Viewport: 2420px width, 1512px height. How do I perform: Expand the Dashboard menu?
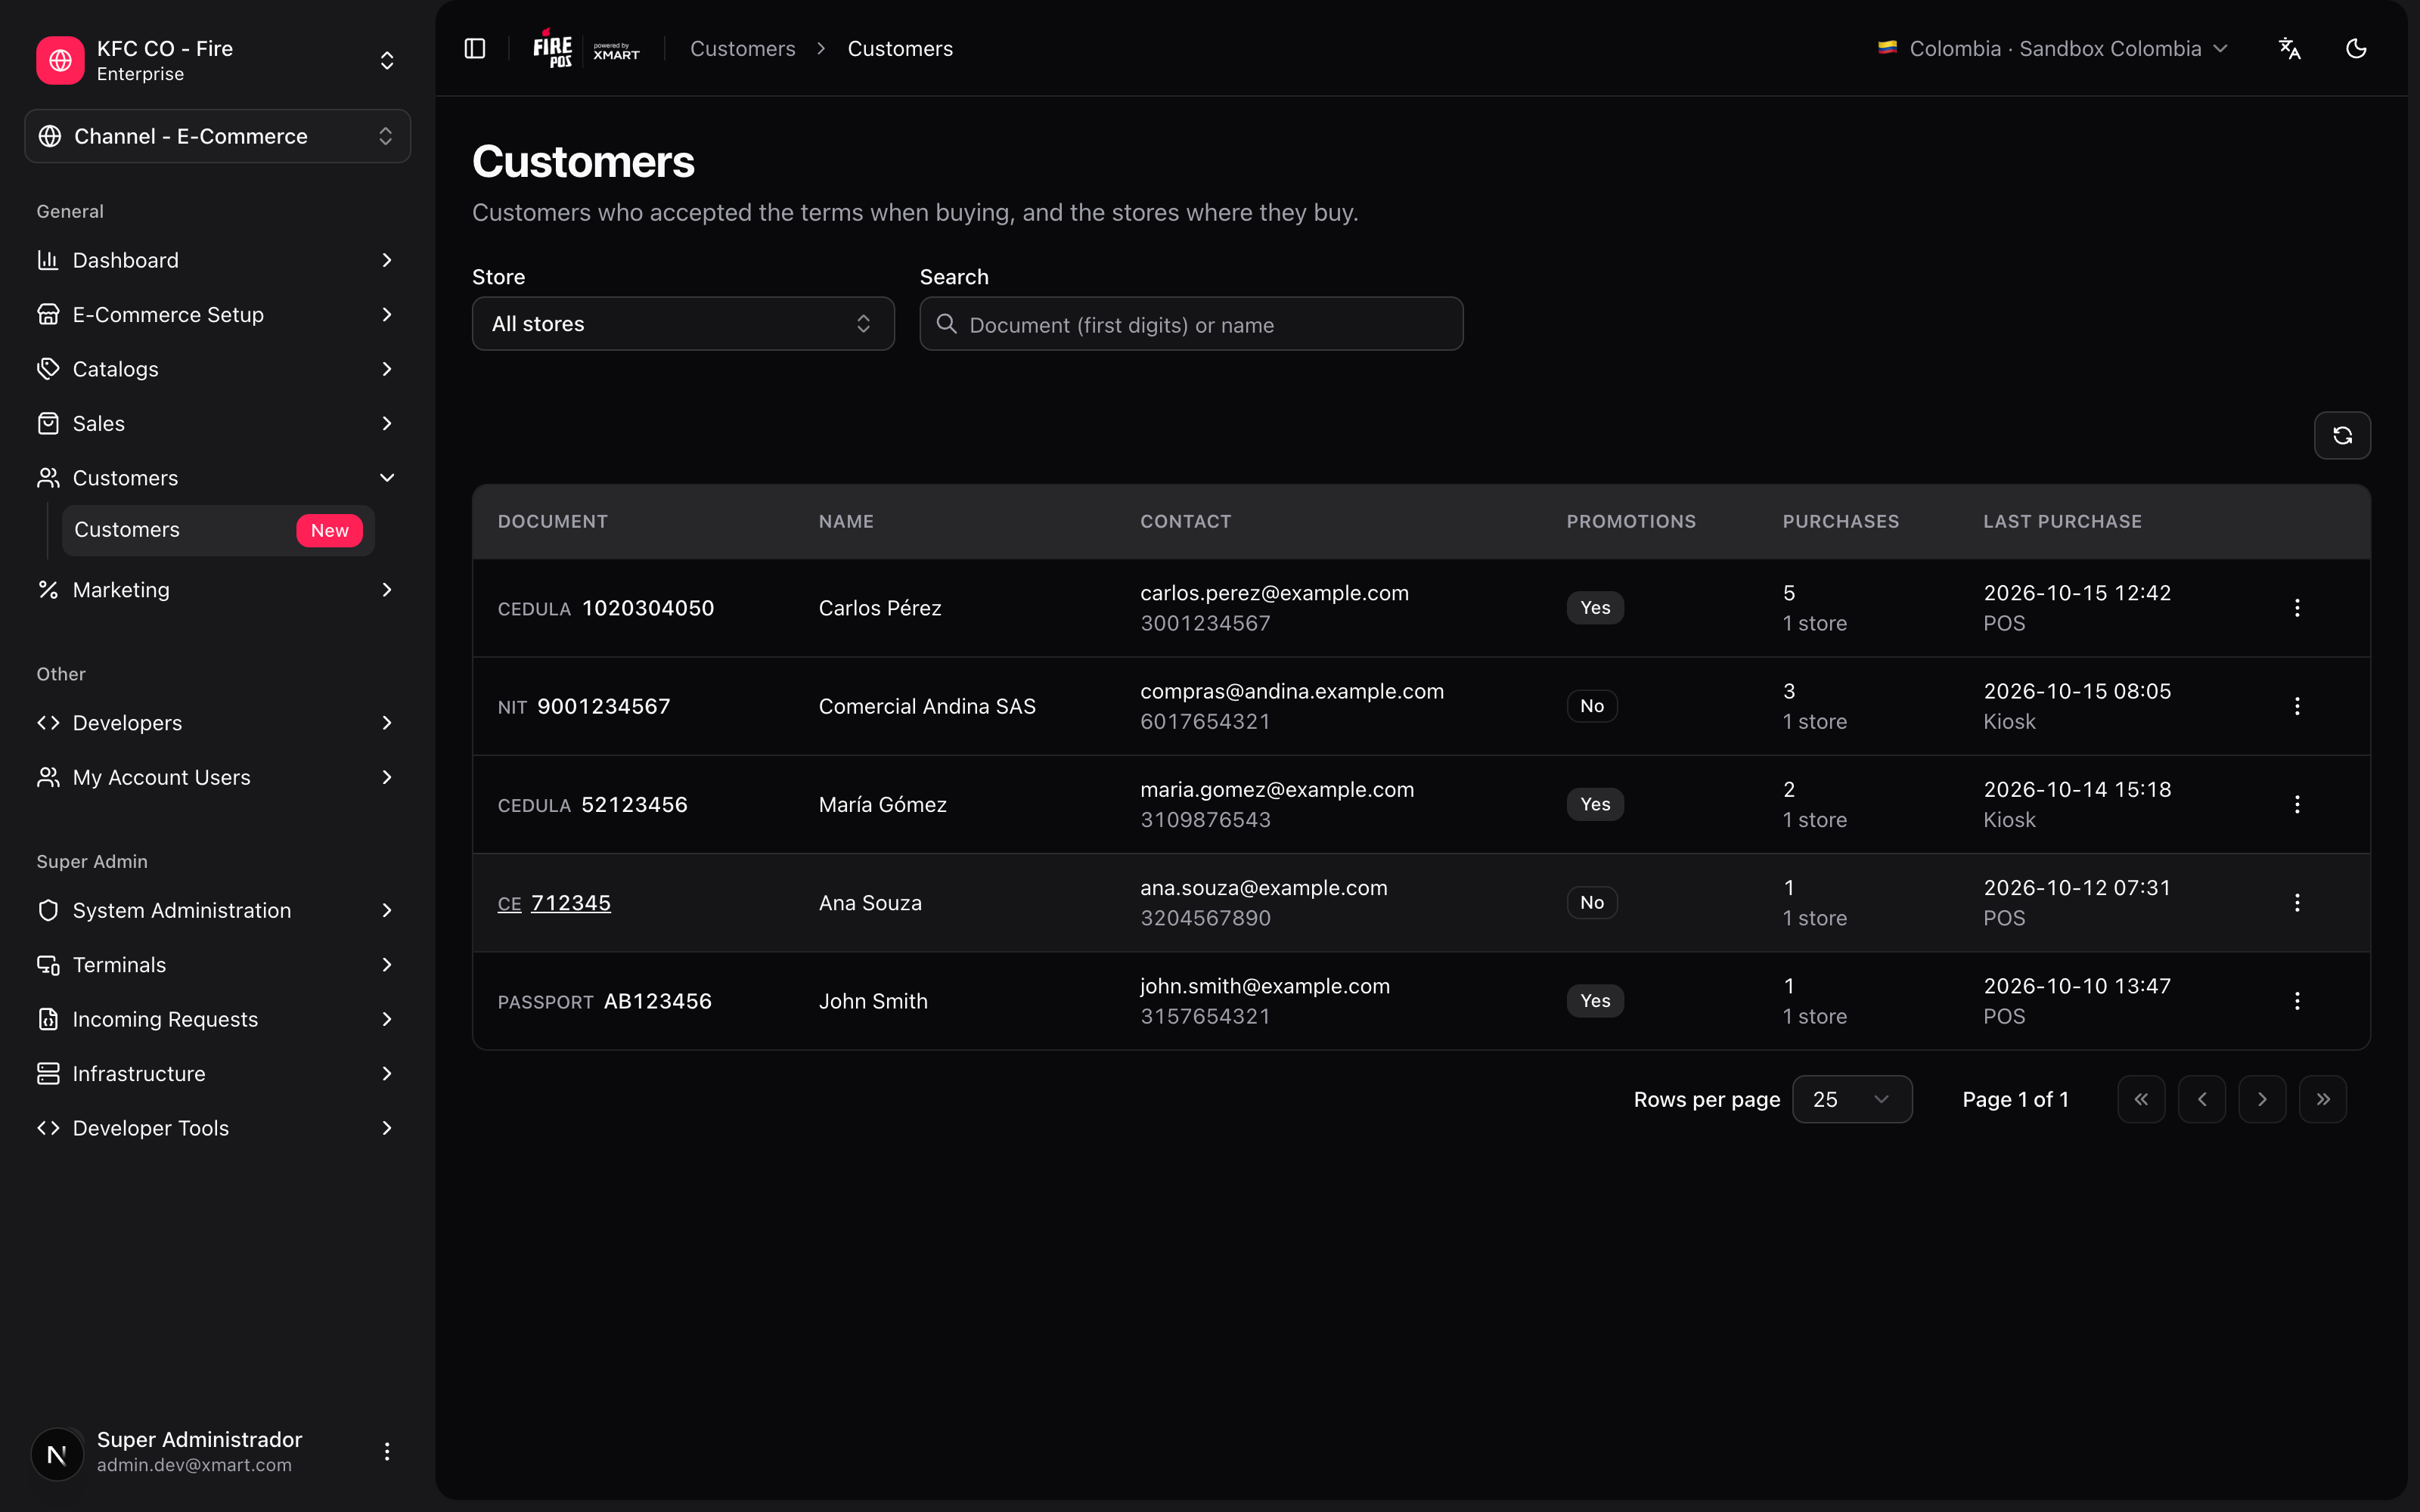(217, 260)
